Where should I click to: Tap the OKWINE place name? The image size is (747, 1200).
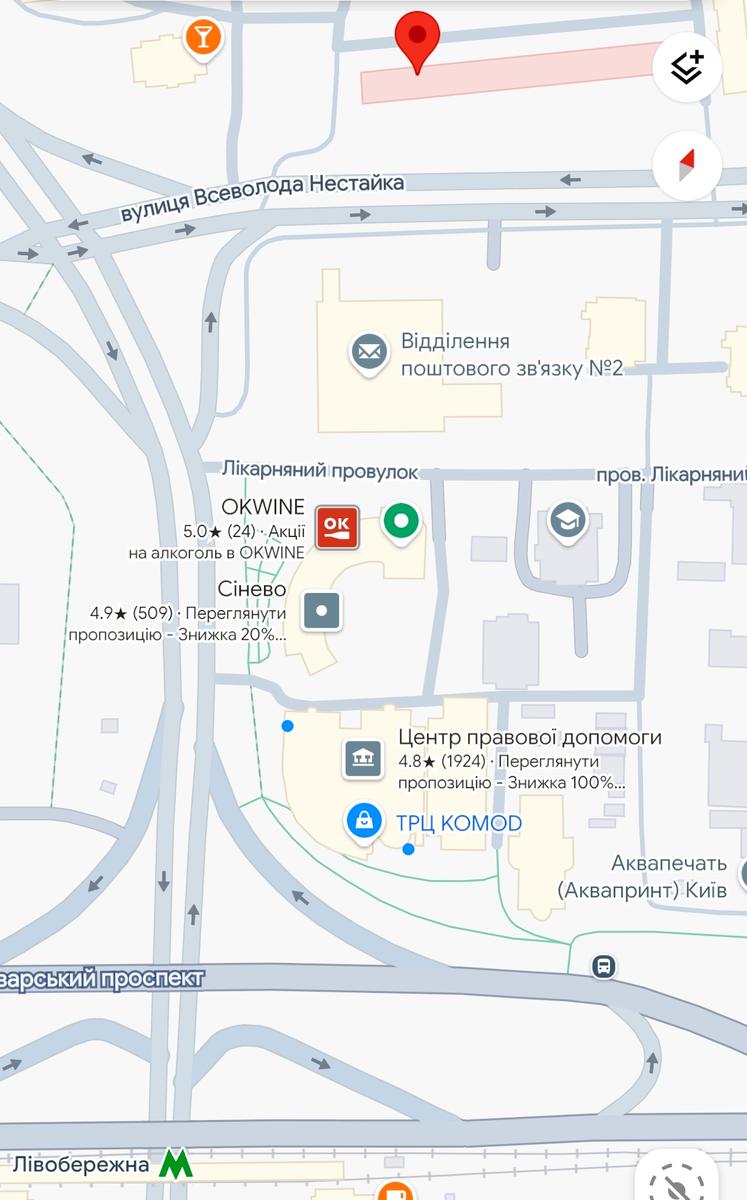pos(263,507)
